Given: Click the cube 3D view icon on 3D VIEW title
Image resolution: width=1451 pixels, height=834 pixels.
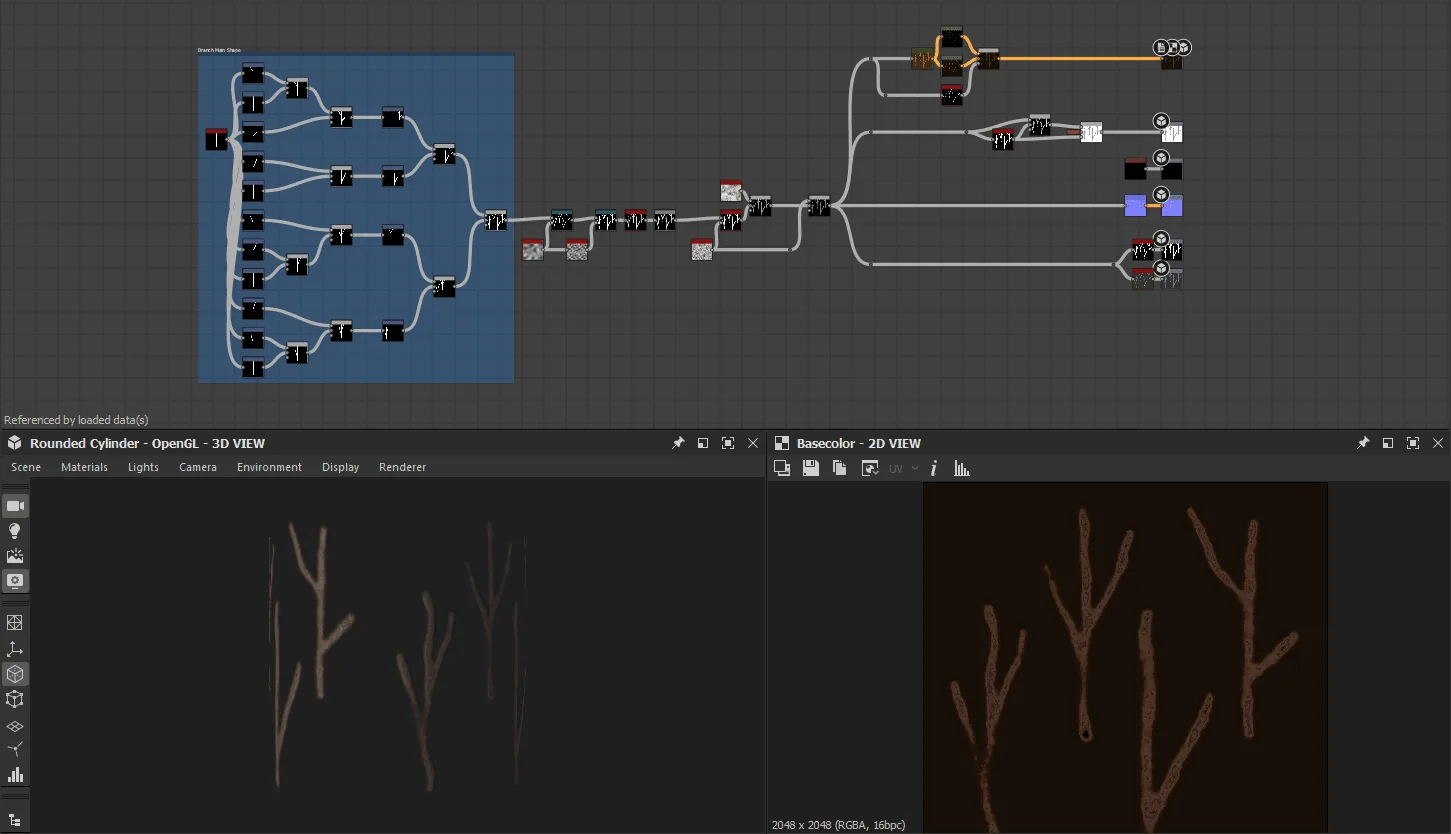Looking at the screenshot, I should pos(15,443).
